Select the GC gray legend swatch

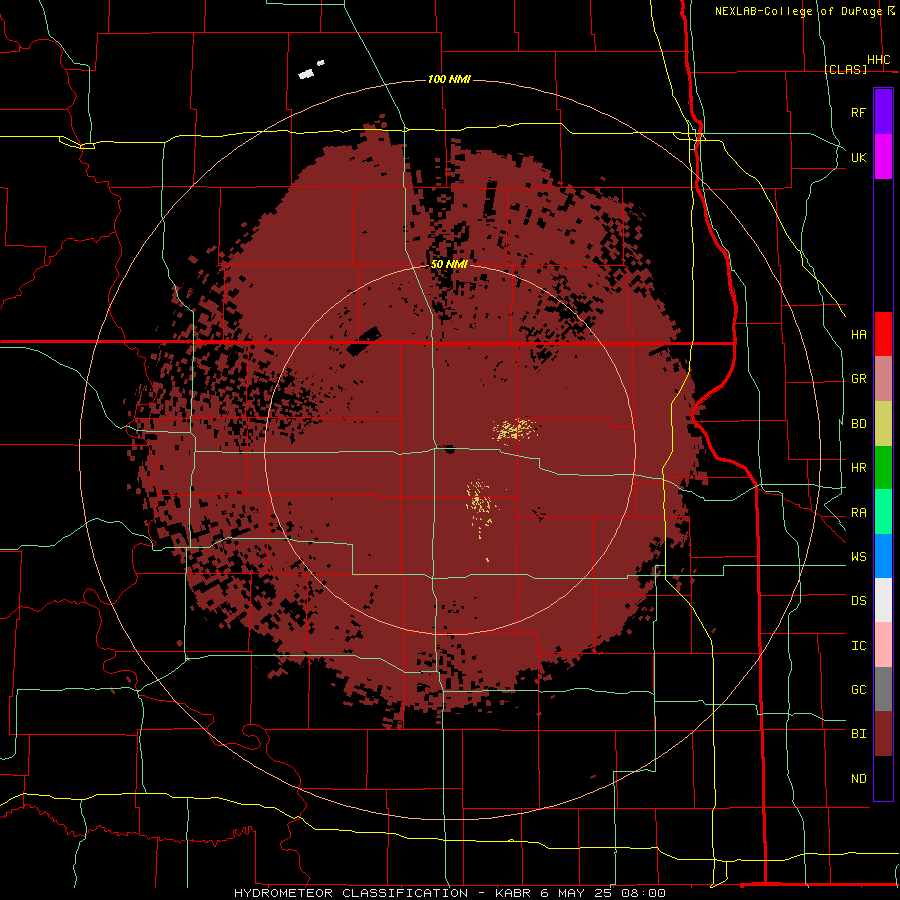[x=883, y=689]
